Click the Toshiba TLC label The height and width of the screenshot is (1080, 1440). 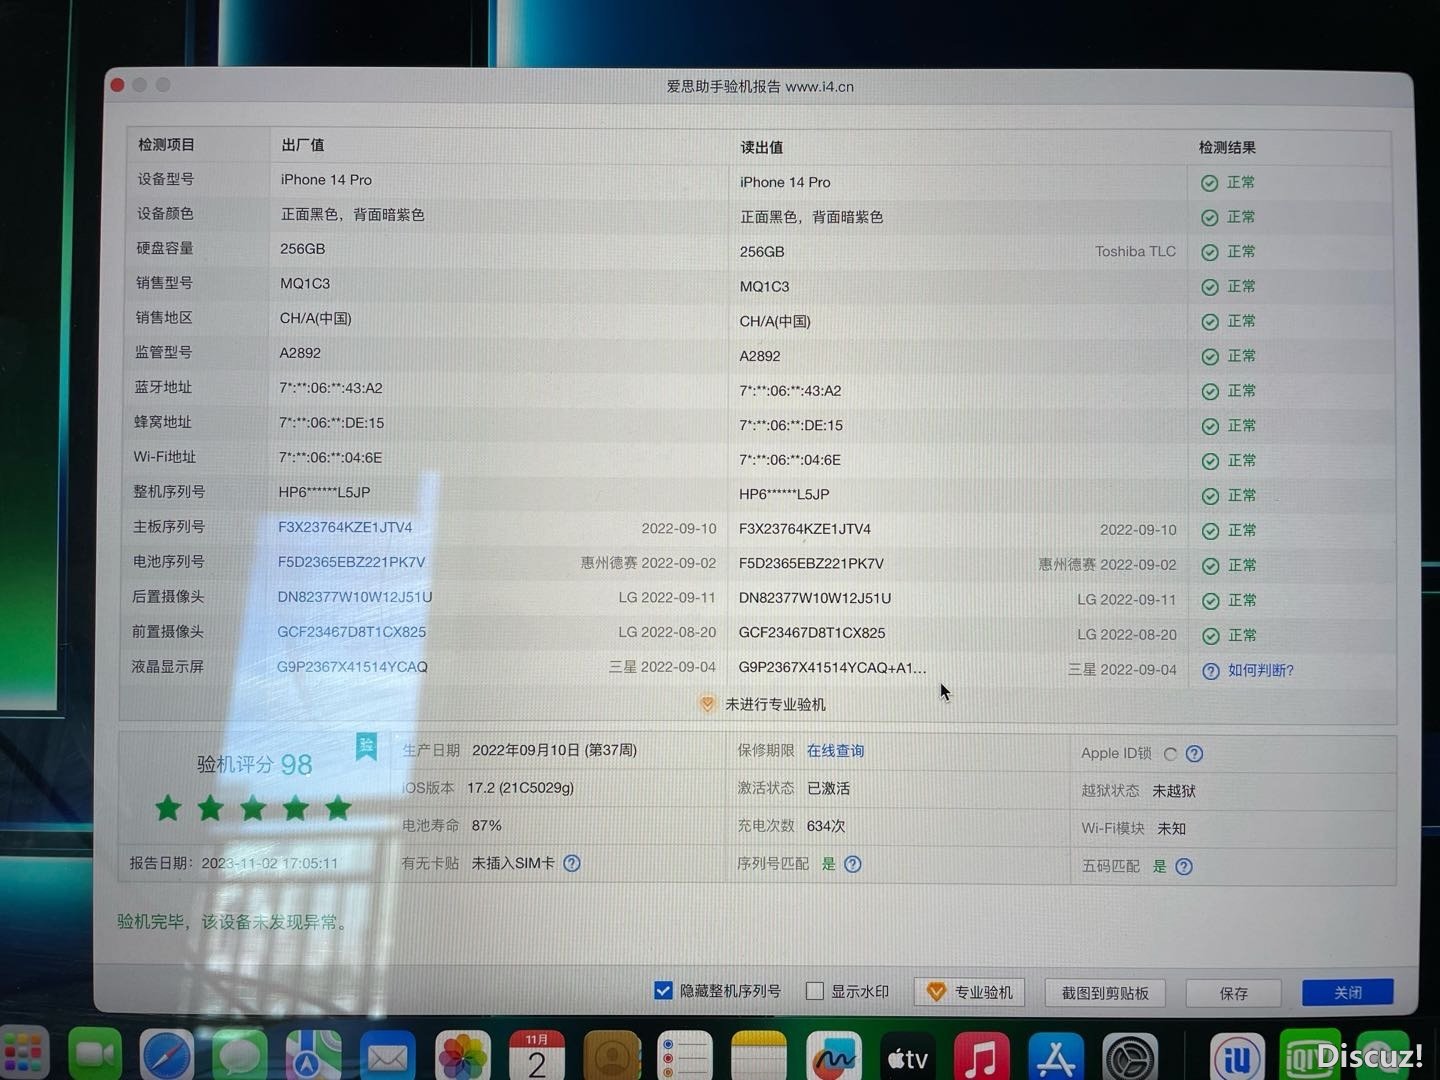(1135, 251)
